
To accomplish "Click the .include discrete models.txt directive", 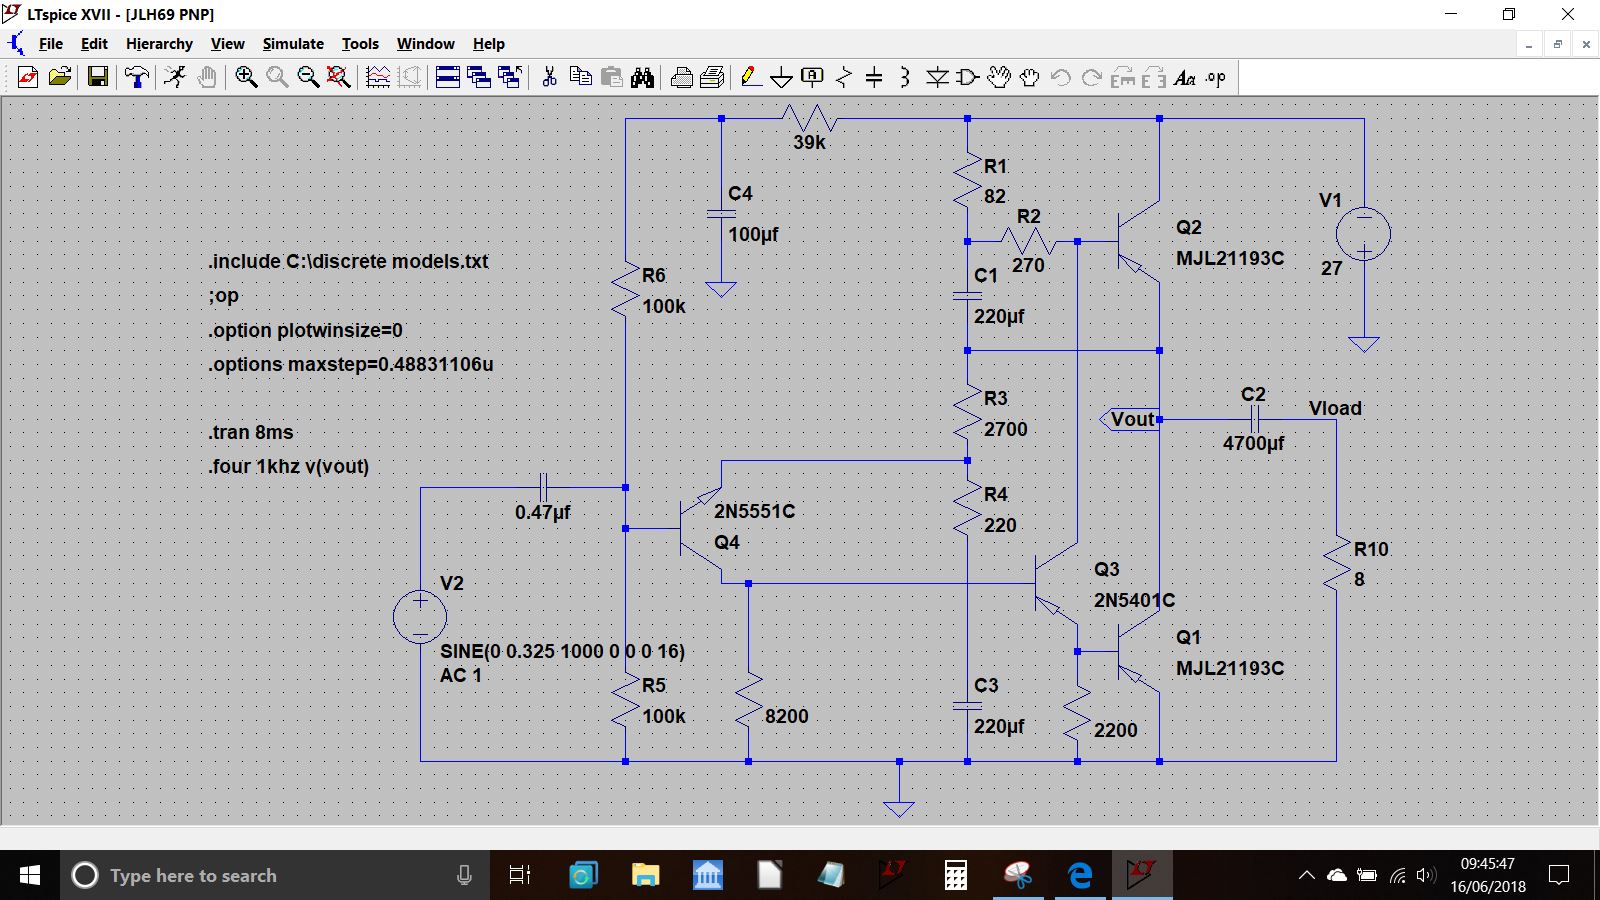I will coord(348,261).
